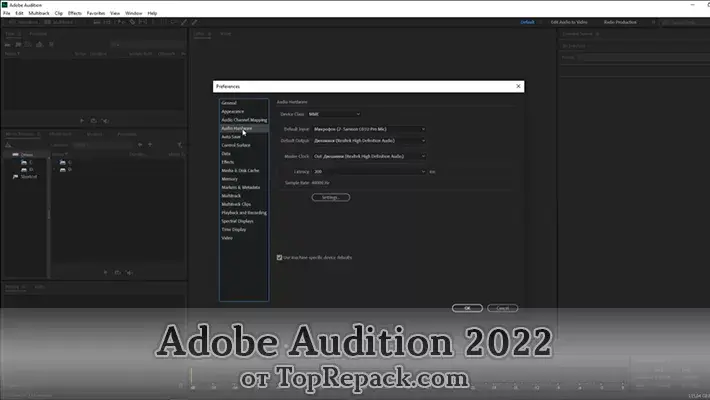Open the File menu
710x400 pixels.
6,13
